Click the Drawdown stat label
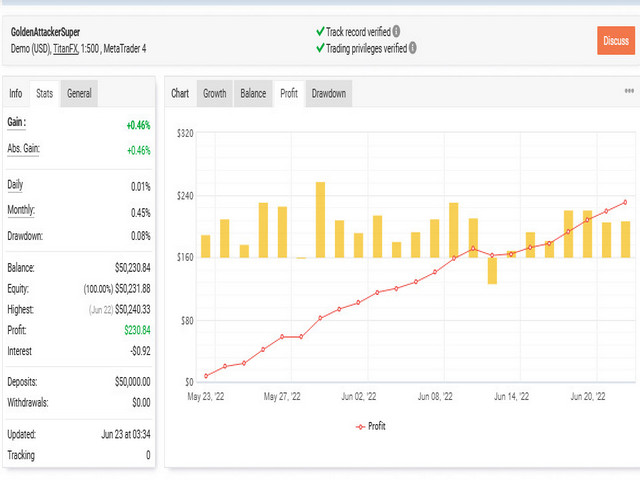Viewport: 640px width, 480px height. (25, 236)
